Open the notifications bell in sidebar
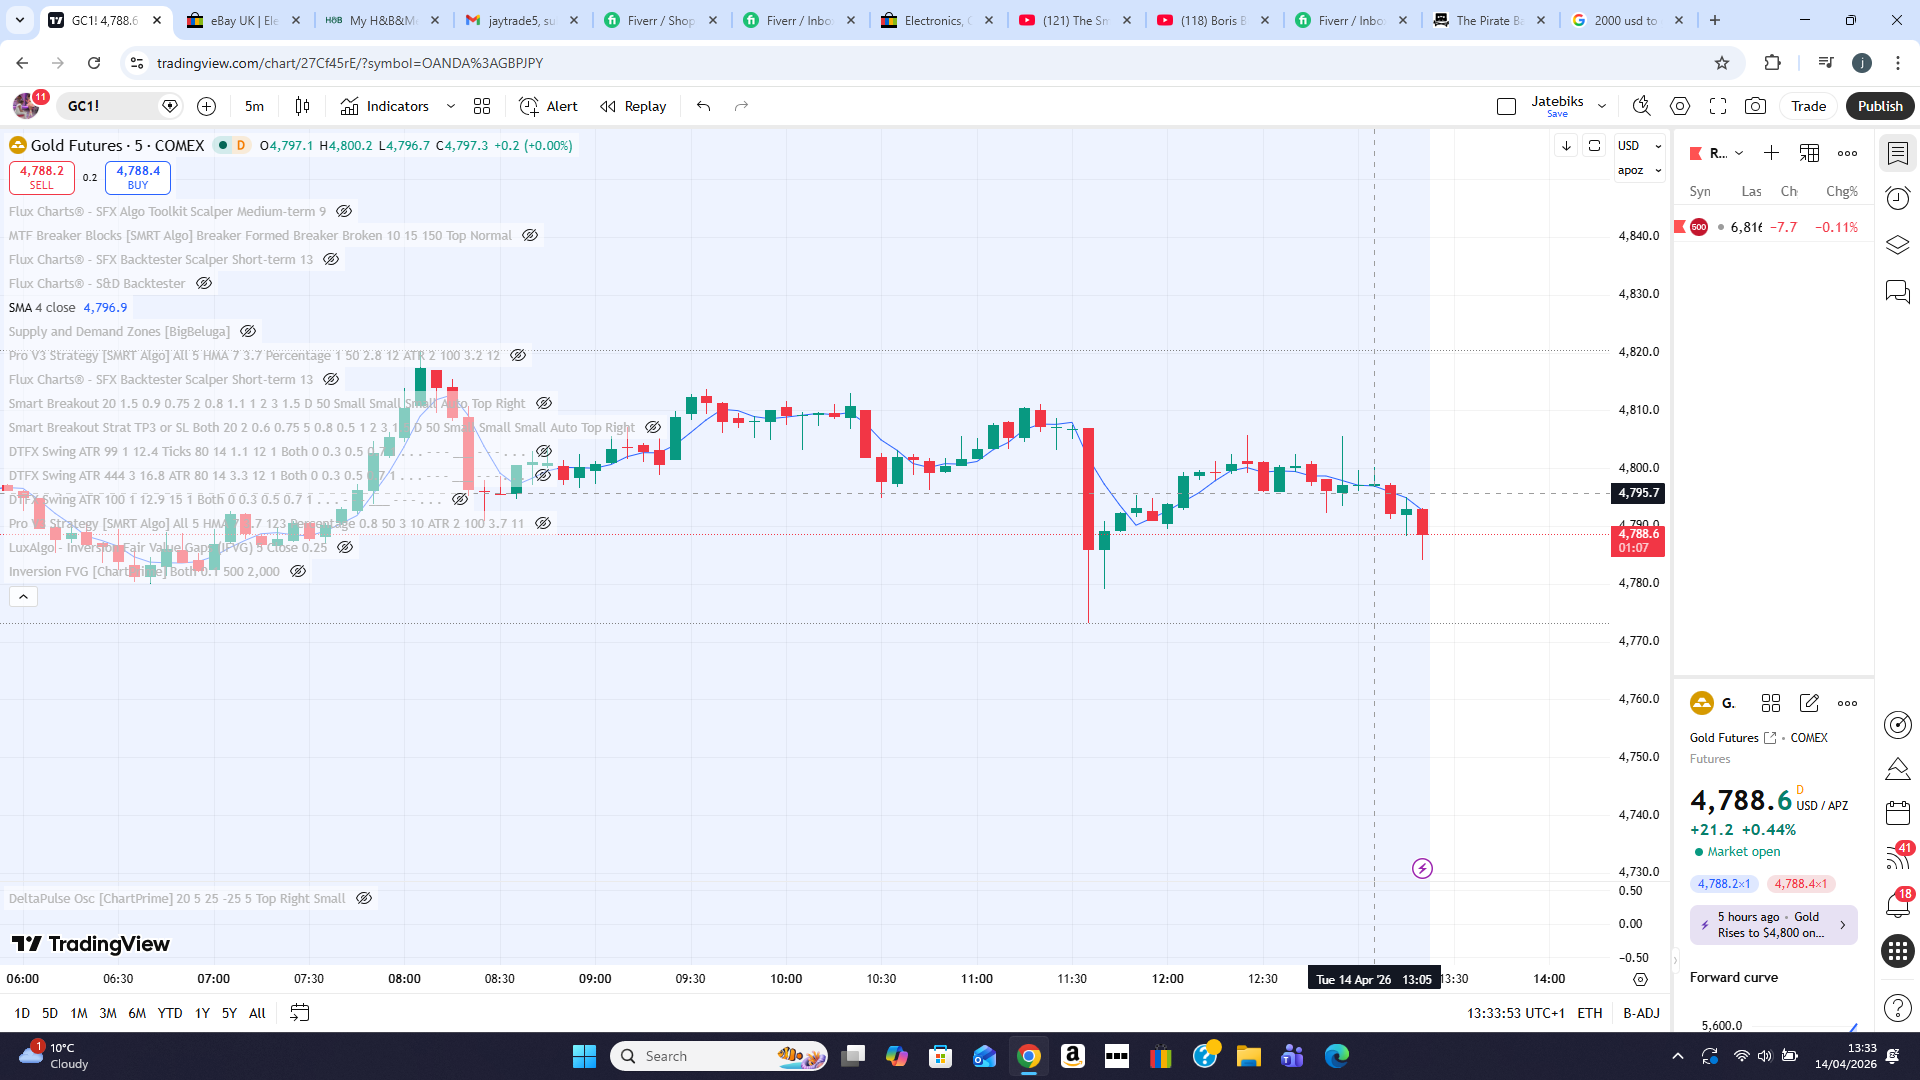 1897,905
